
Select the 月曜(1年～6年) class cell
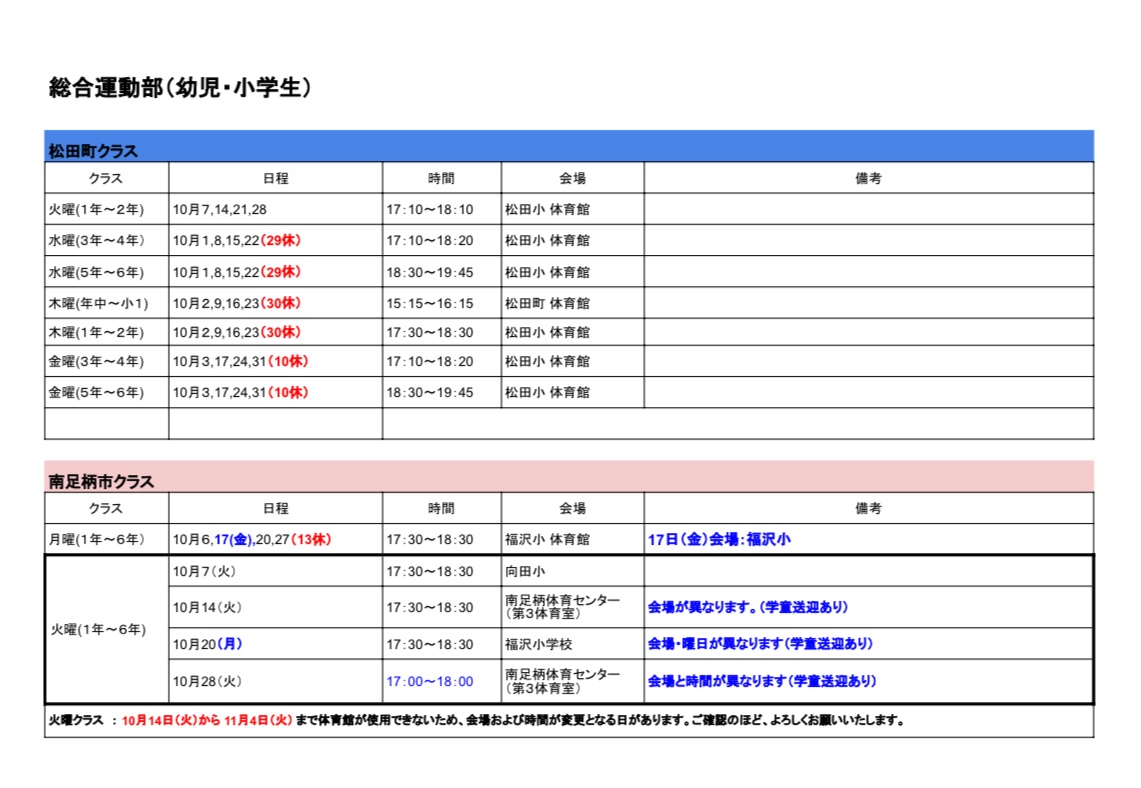click(x=97, y=539)
